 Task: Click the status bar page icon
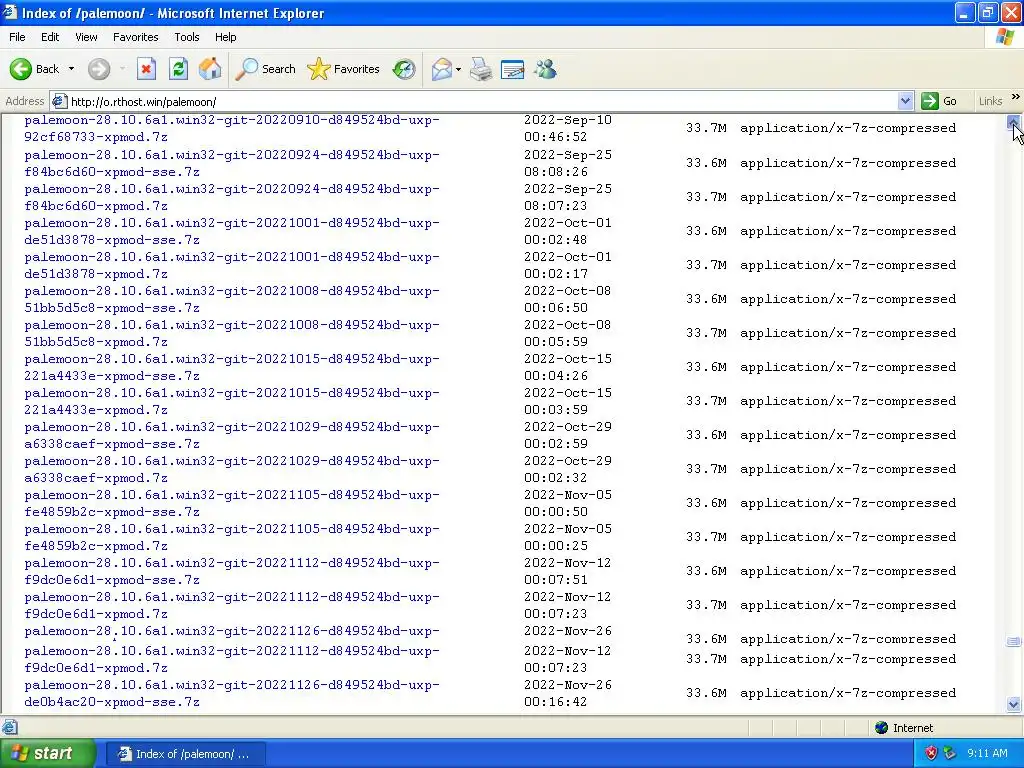[10, 727]
